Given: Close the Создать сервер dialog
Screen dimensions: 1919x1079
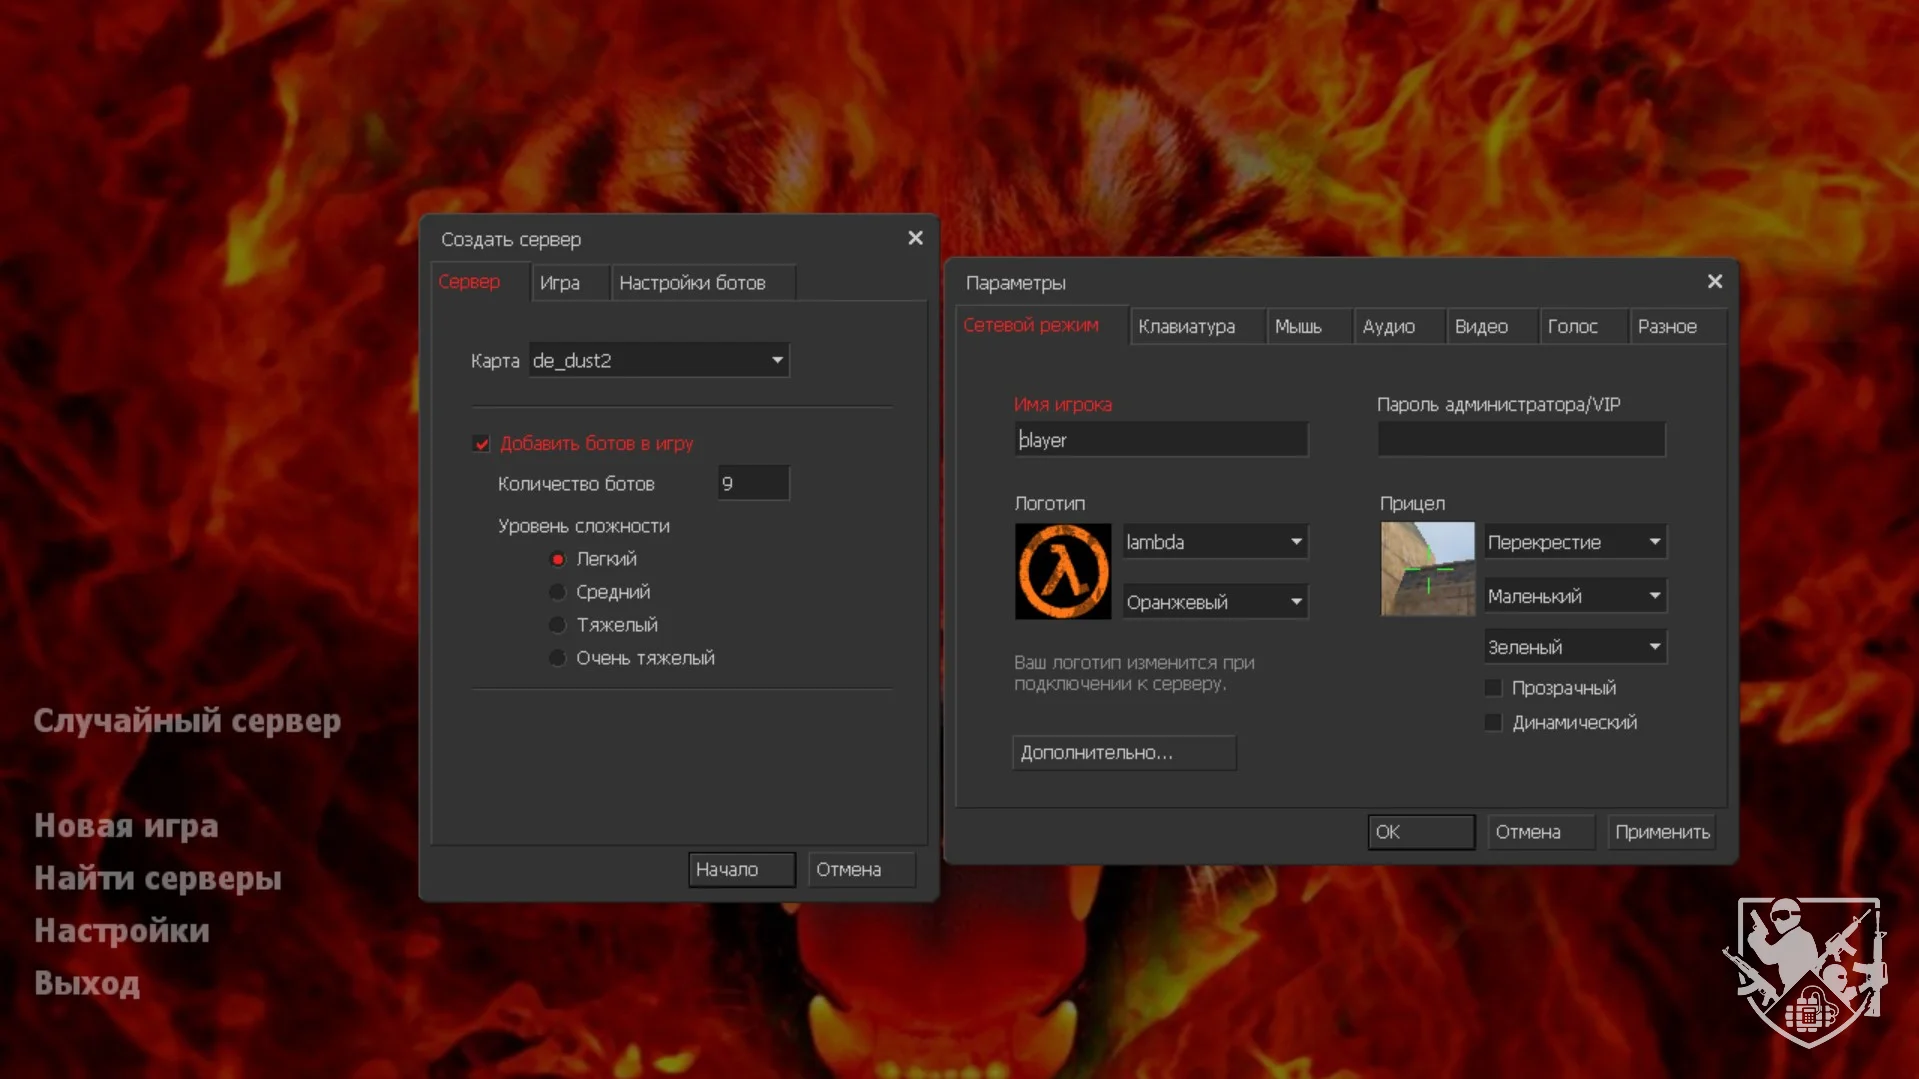Looking at the screenshot, I should pos(914,238).
